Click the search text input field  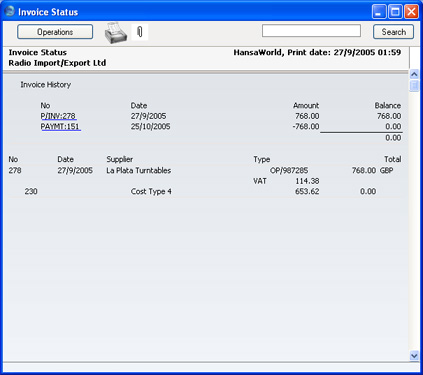(311, 31)
